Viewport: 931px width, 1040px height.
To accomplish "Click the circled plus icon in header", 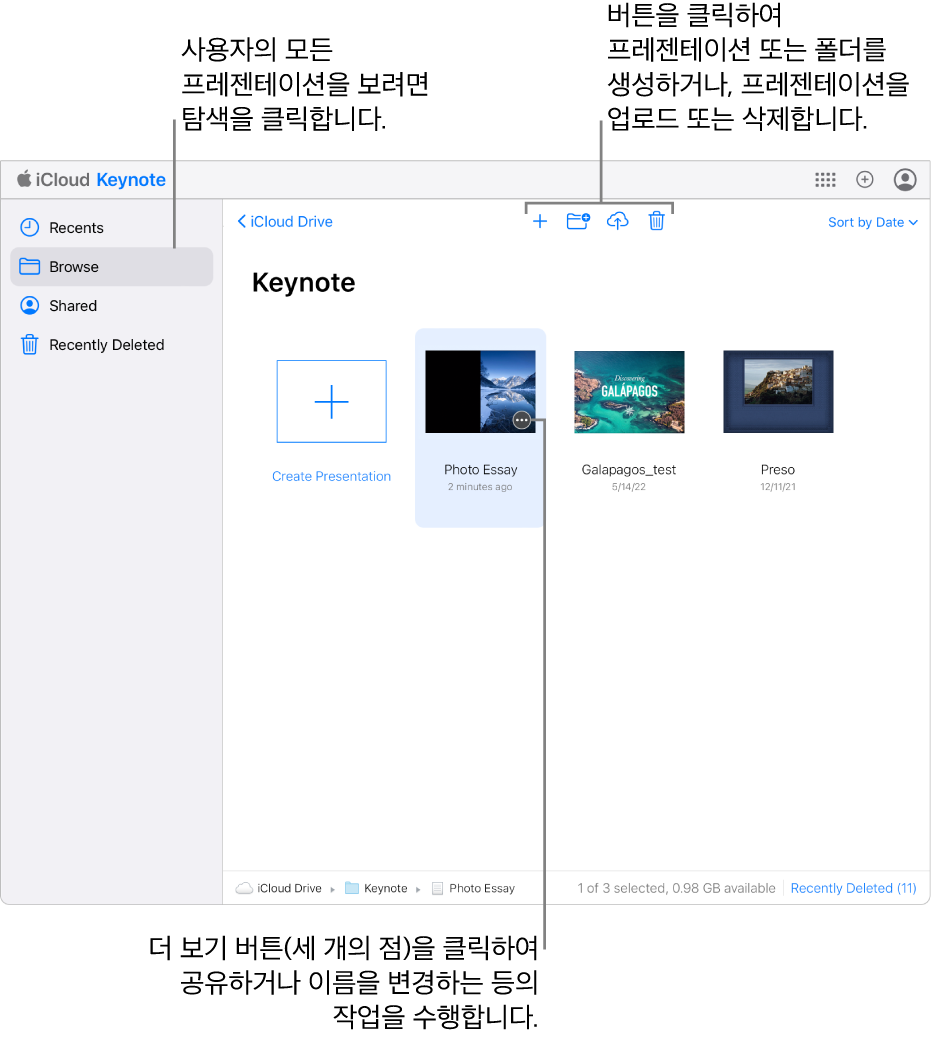I will pyautogui.click(x=865, y=179).
